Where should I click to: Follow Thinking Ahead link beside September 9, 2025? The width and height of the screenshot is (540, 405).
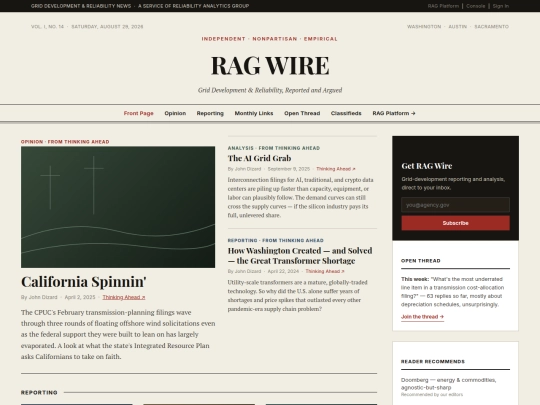pyautogui.click(x=336, y=169)
